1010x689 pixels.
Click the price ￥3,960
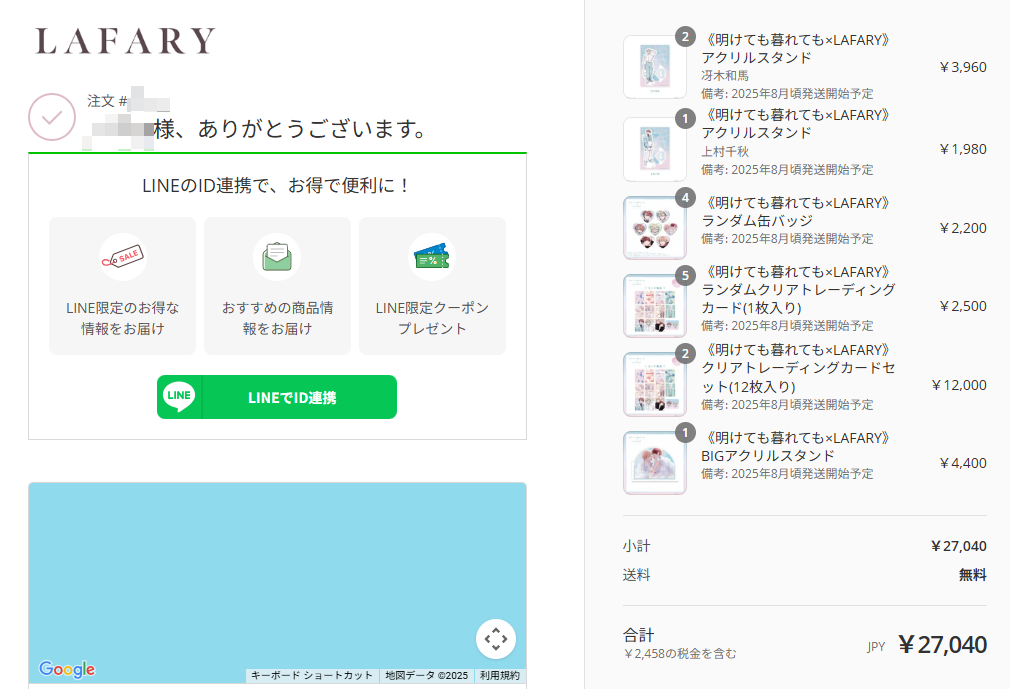click(963, 67)
